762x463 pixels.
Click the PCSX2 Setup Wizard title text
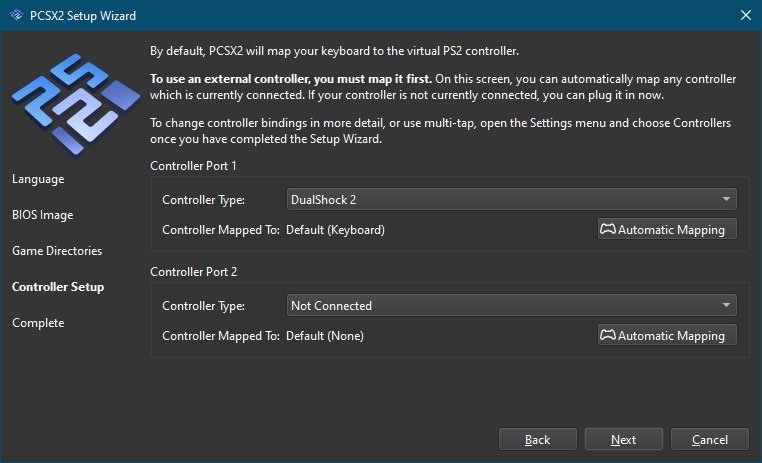(83, 15)
